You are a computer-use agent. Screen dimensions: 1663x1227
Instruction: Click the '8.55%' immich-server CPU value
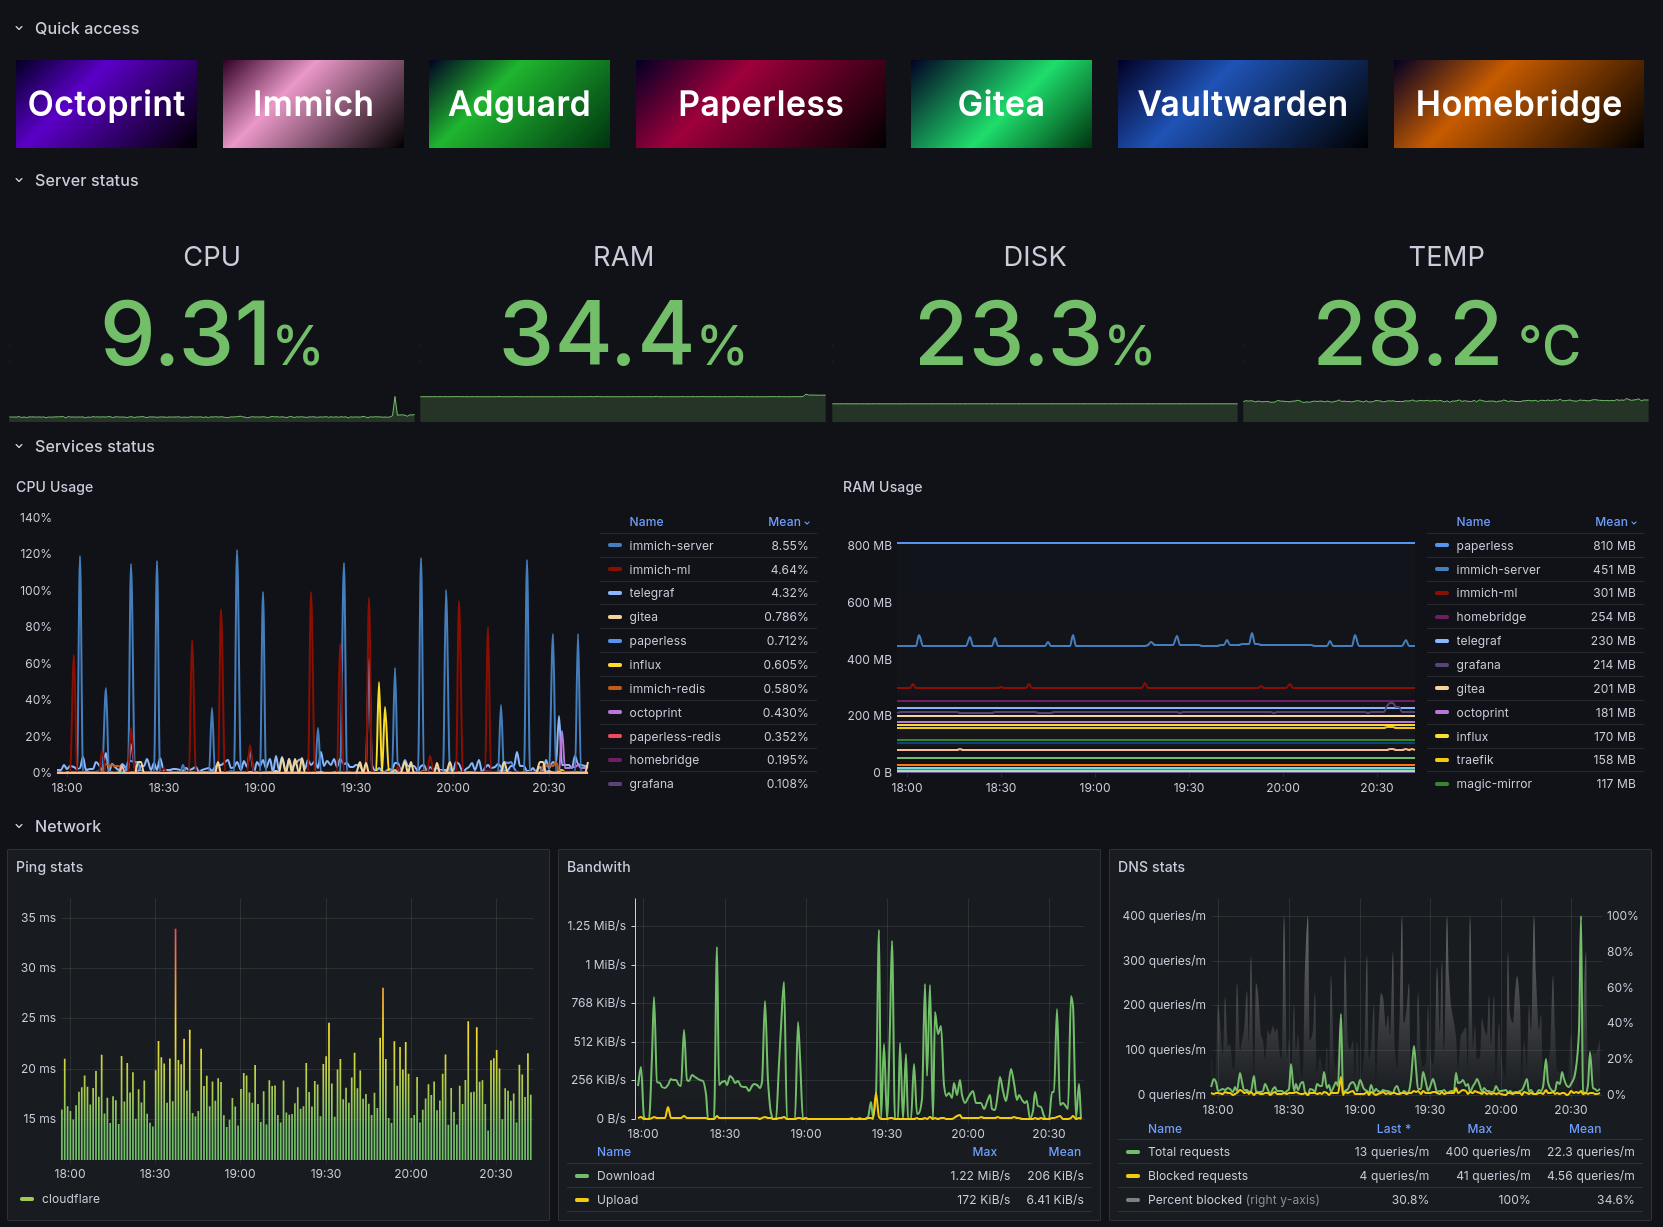[789, 546]
